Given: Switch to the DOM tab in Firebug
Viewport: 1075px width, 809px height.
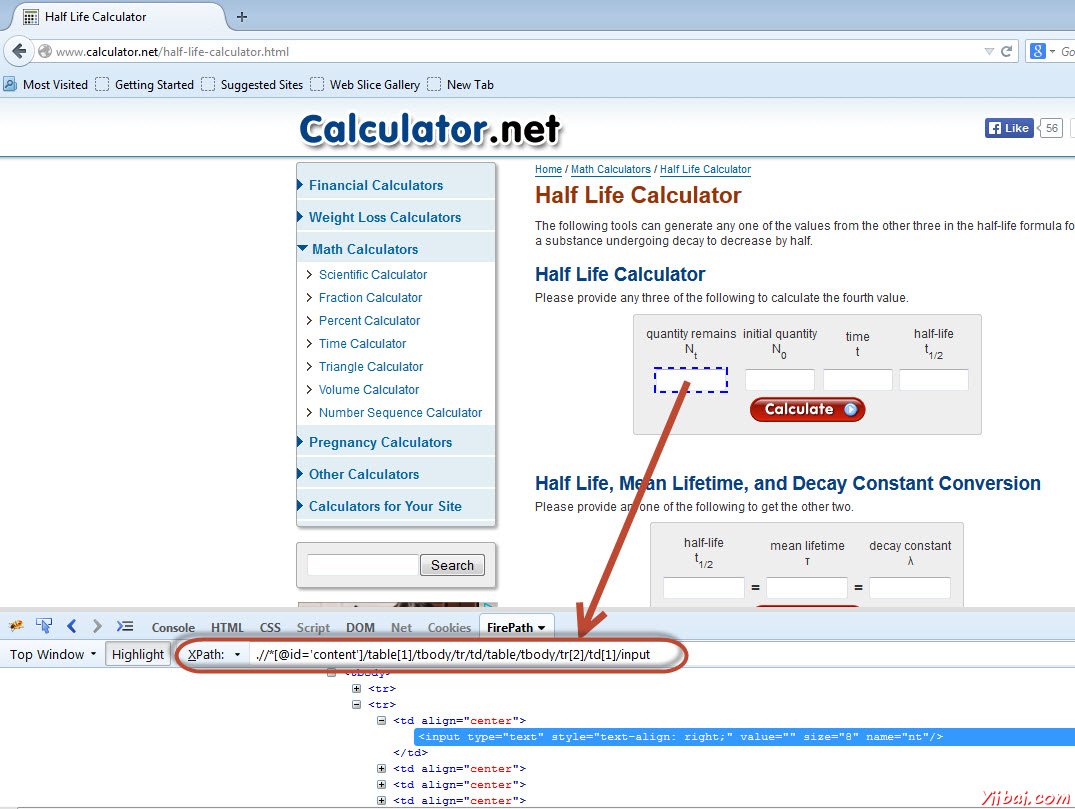Looking at the screenshot, I should coord(360,627).
